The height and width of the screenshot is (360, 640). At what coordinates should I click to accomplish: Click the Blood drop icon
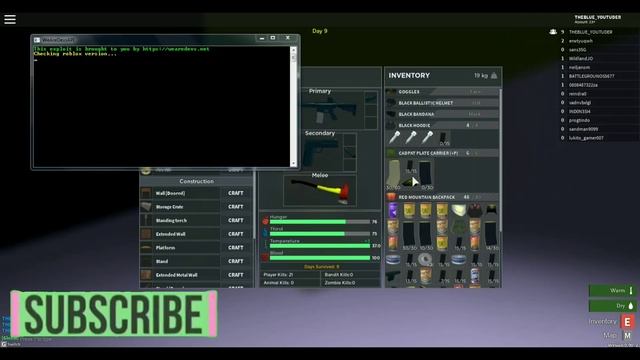point(265,257)
